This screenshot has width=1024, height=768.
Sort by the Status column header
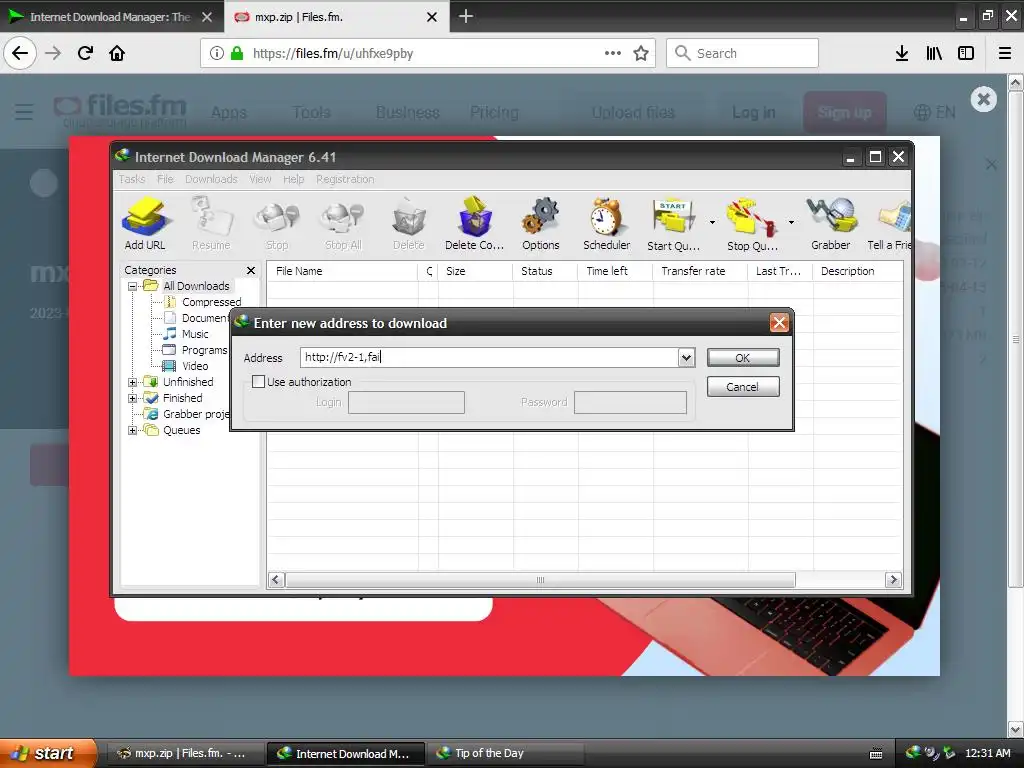click(545, 271)
